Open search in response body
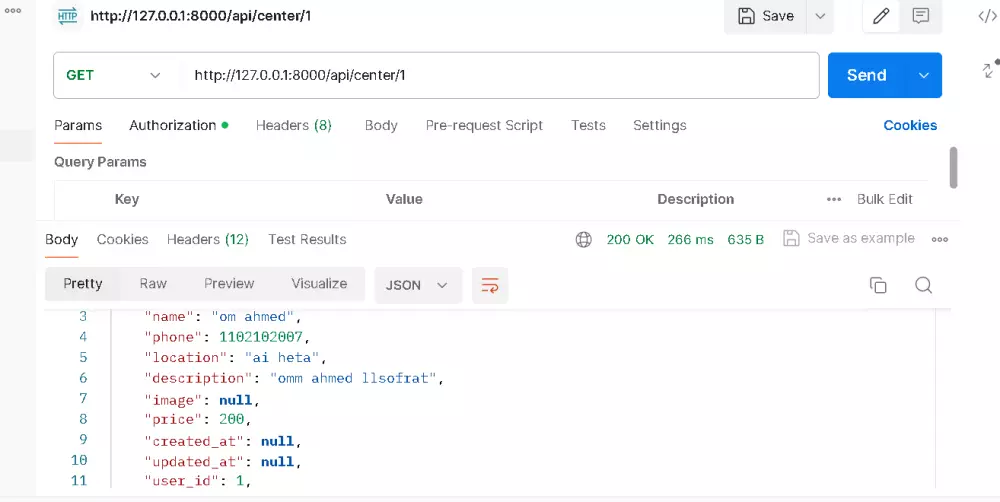Viewport: 1000px width, 502px height. (923, 285)
